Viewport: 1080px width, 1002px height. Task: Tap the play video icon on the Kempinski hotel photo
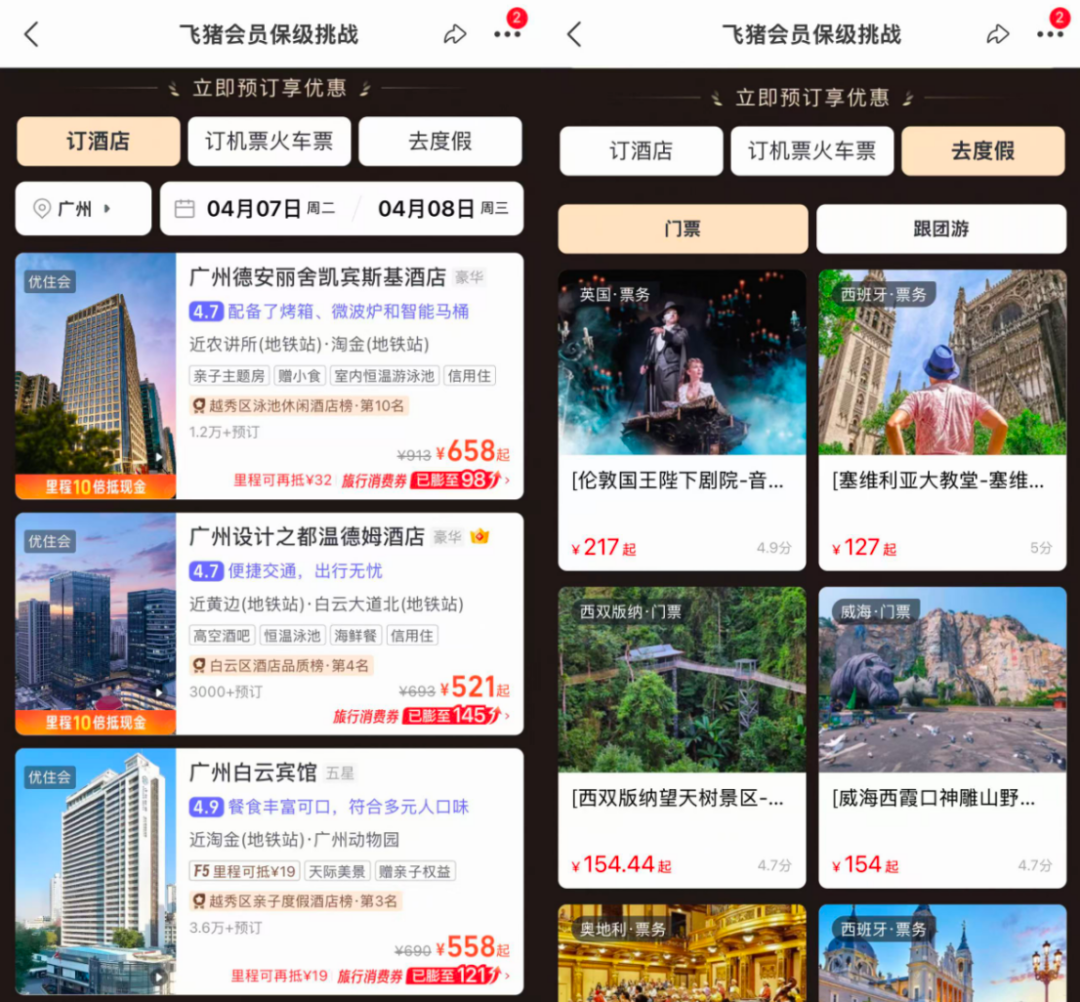tap(159, 456)
